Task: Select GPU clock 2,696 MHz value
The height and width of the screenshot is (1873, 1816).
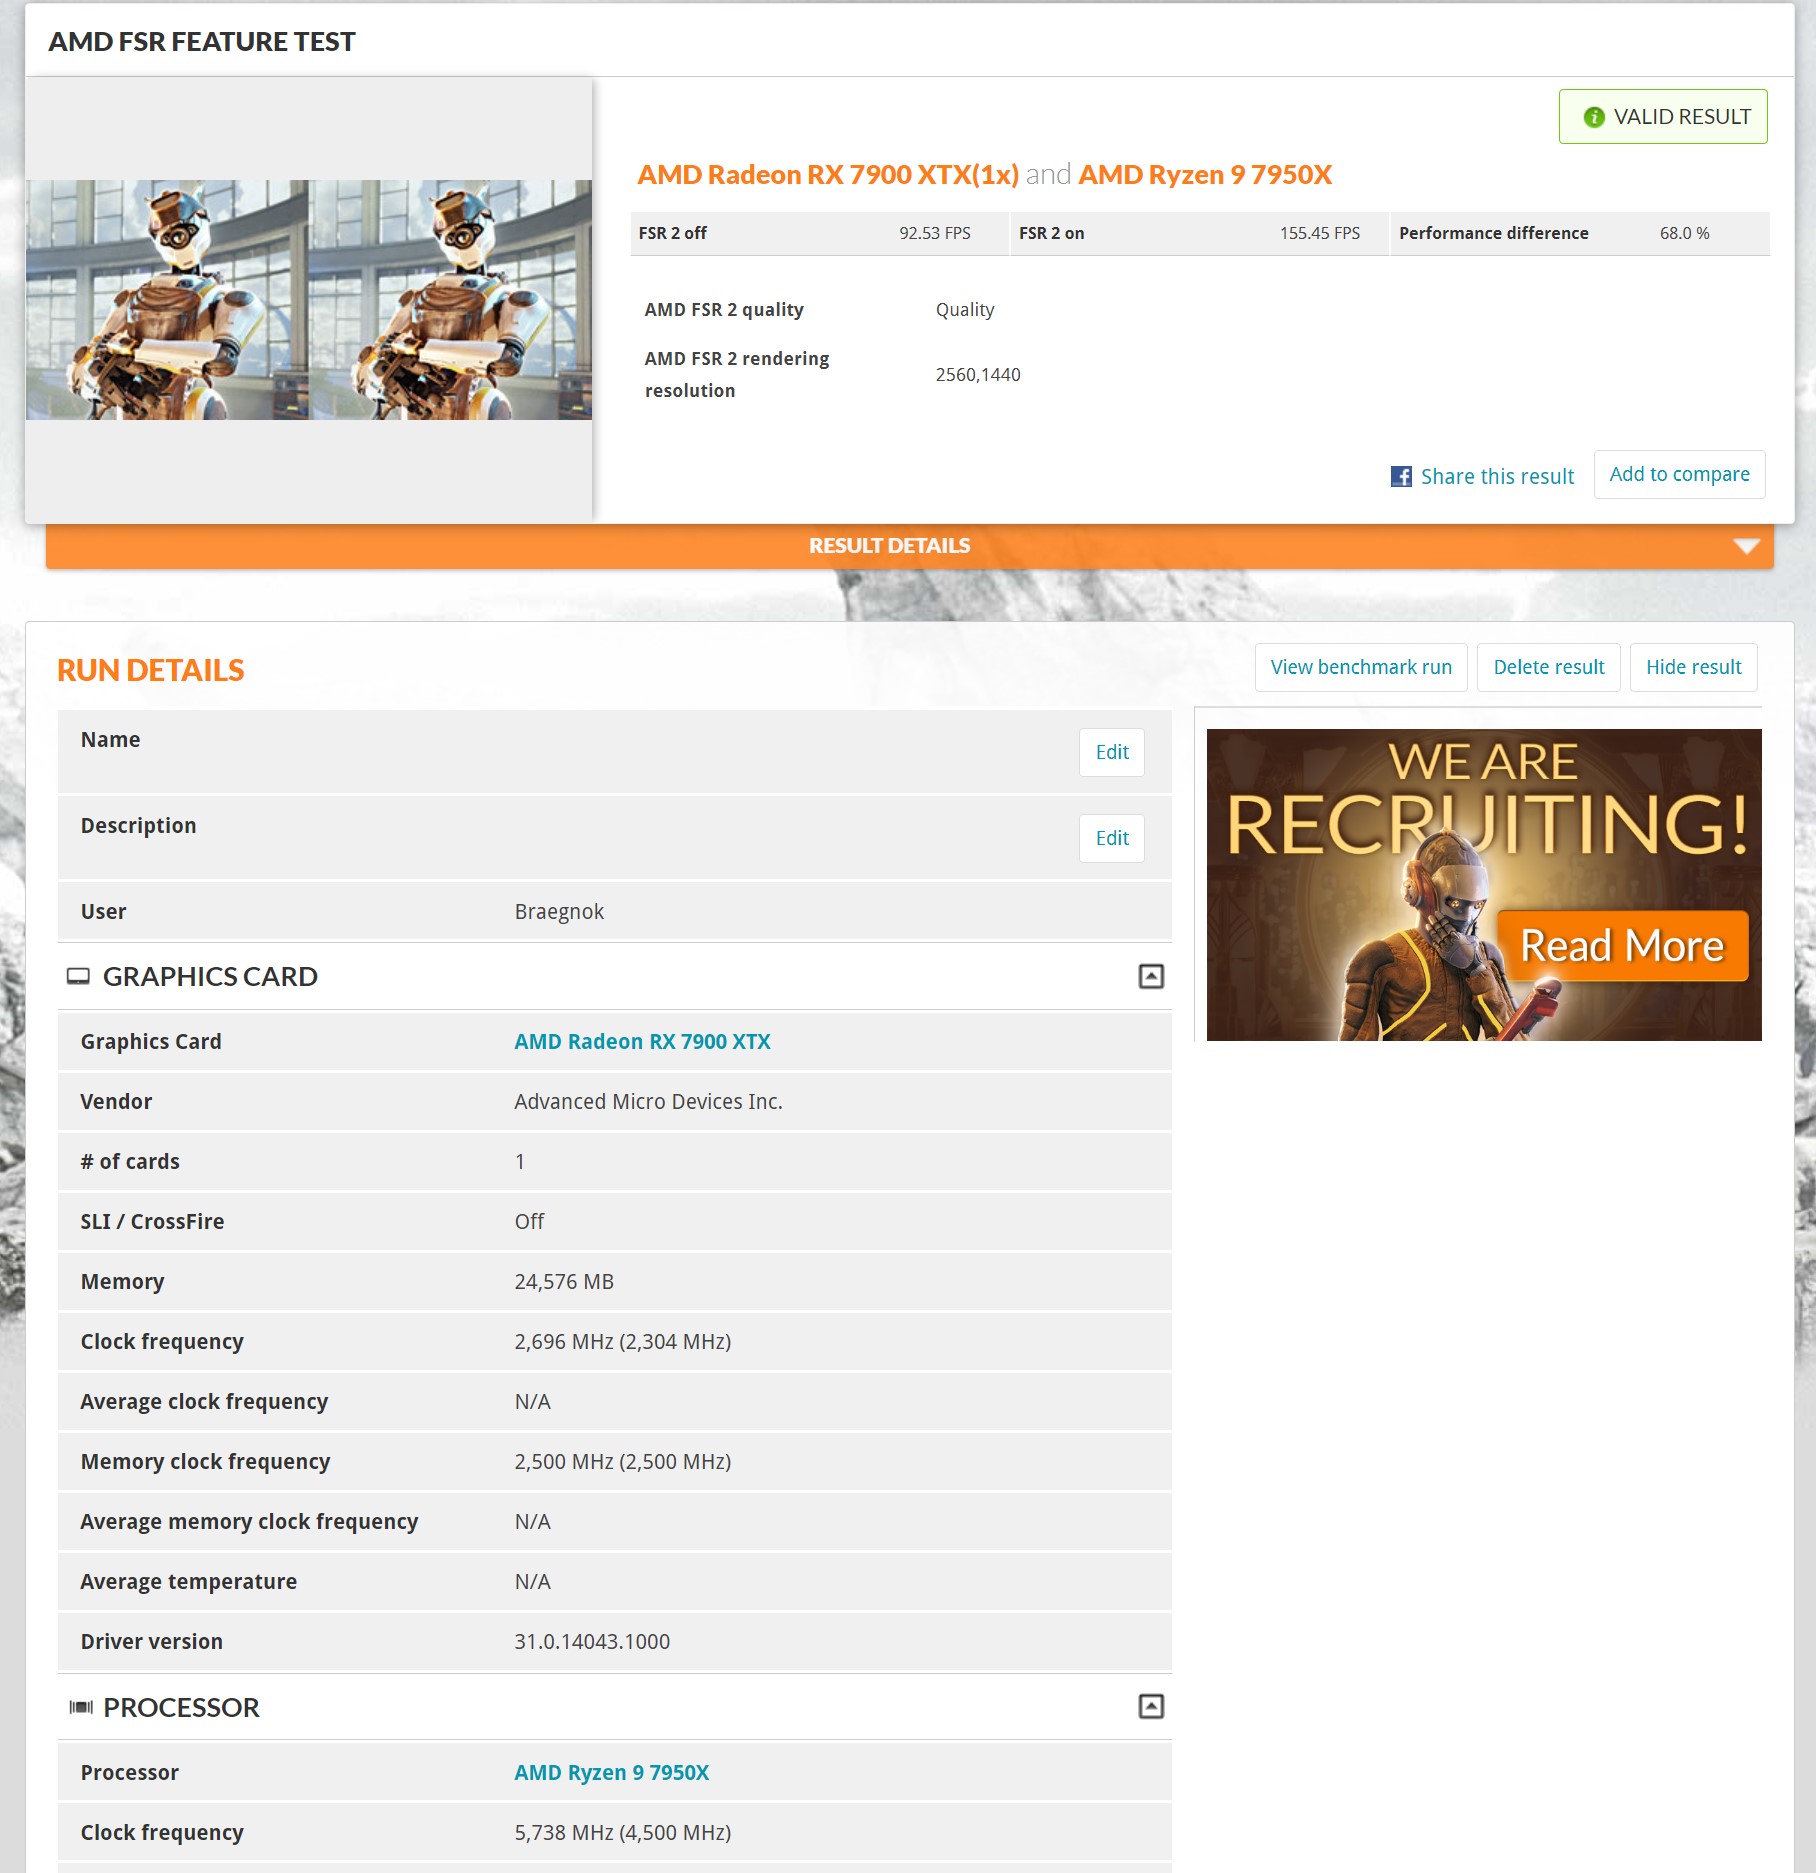Action: point(622,1341)
